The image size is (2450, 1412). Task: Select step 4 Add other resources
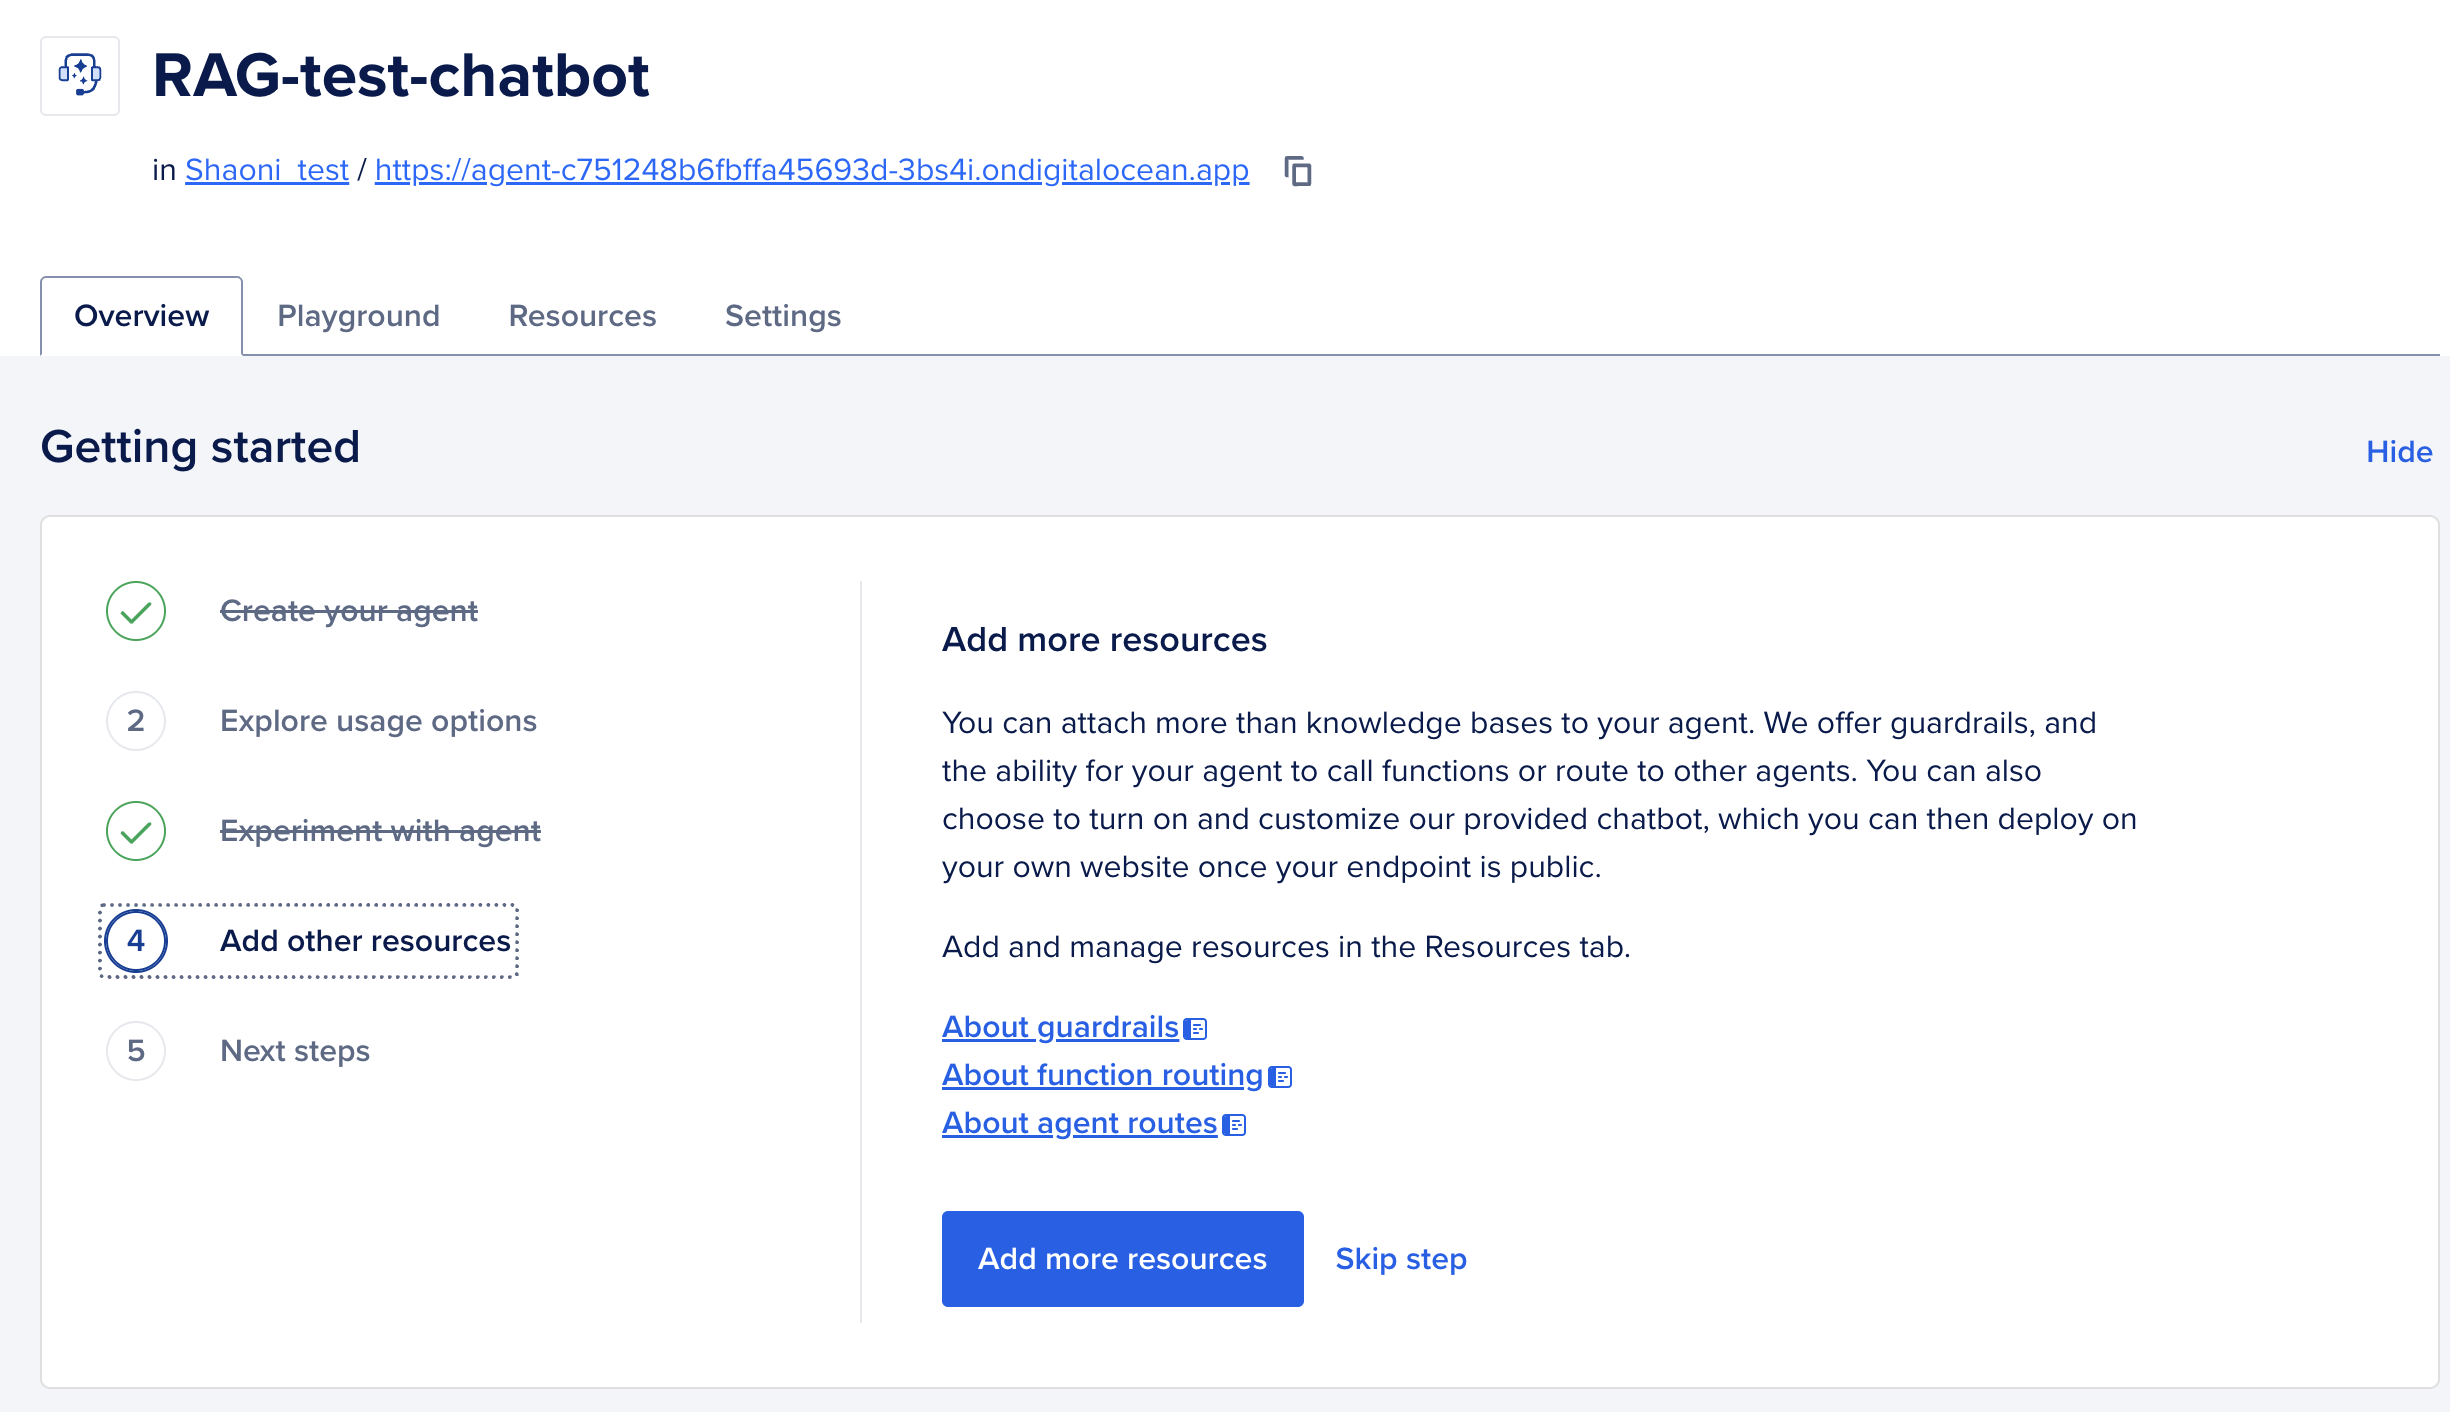pyautogui.click(x=365, y=941)
